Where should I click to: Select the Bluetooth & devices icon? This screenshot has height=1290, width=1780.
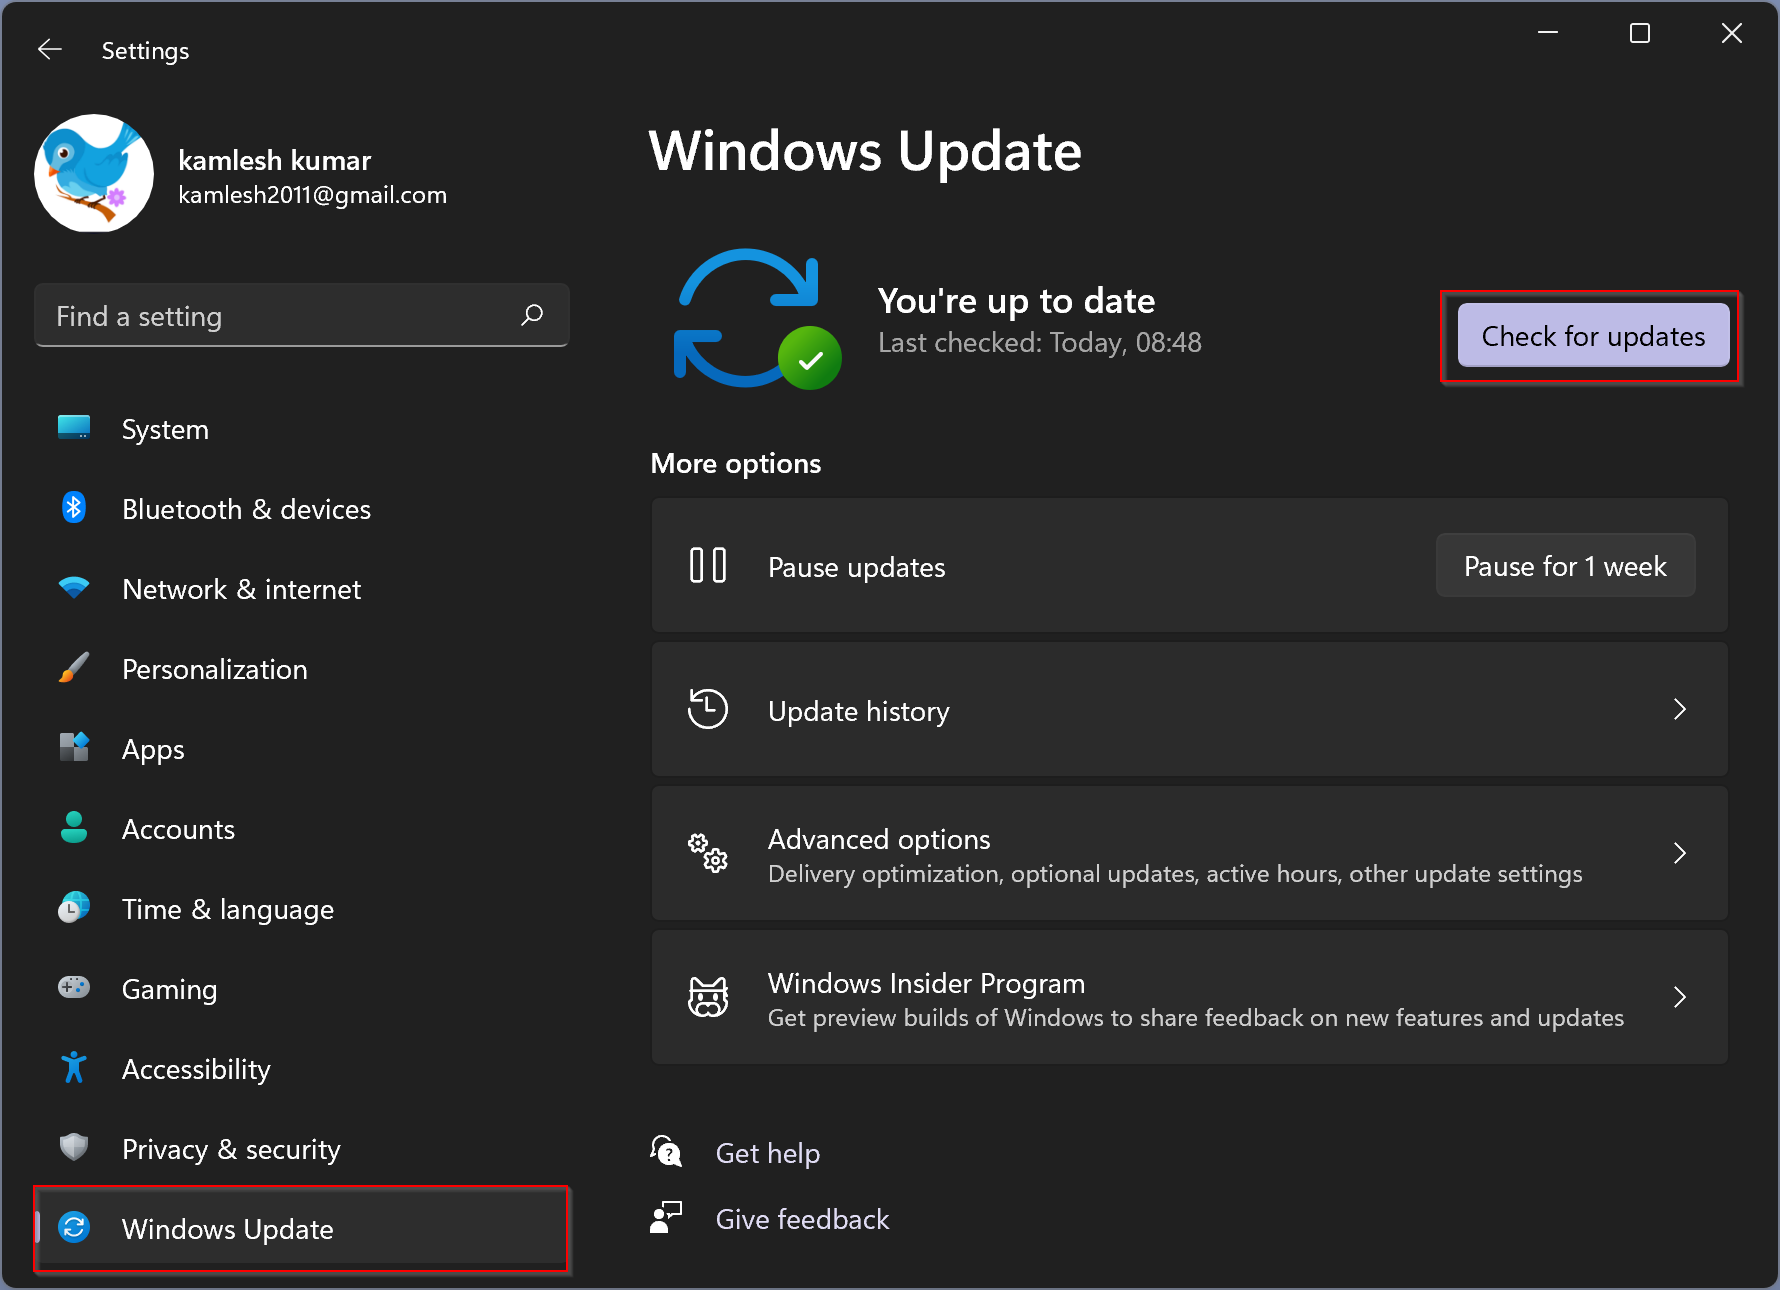tap(73, 508)
